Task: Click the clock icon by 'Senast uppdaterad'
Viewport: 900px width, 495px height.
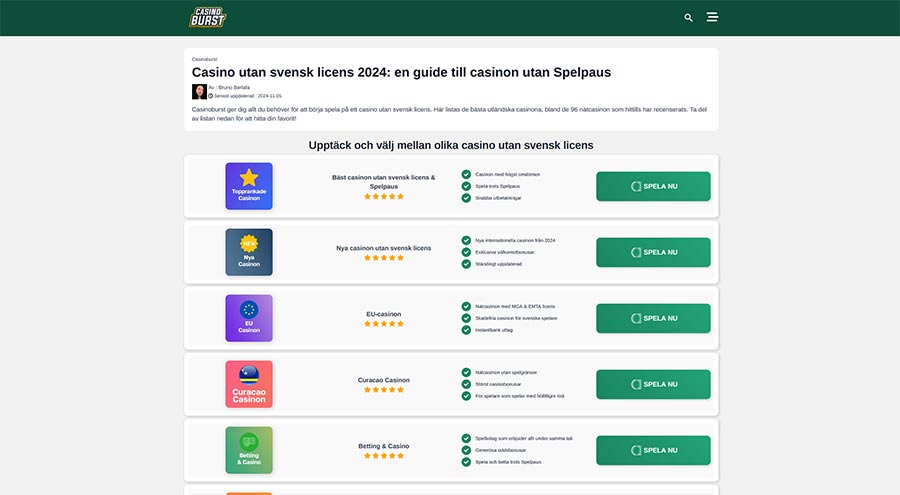Action: (x=211, y=96)
